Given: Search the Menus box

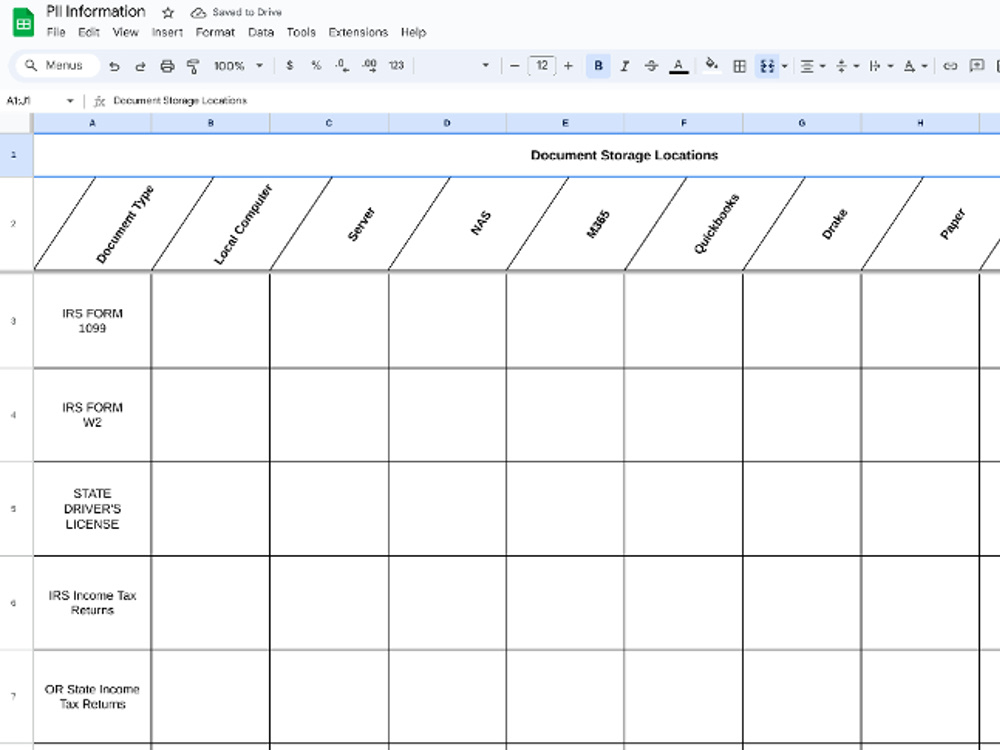Looking at the screenshot, I should coord(58,65).
